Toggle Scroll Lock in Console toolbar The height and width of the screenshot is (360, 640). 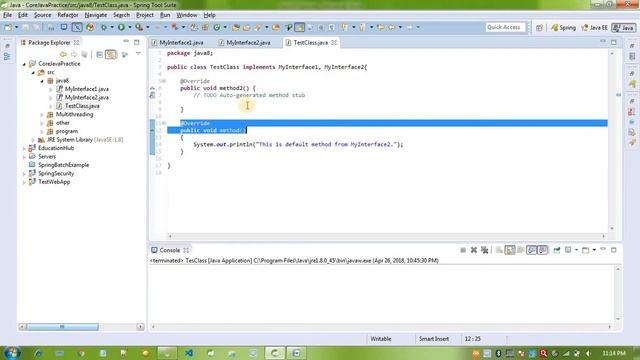pos(510,250)
